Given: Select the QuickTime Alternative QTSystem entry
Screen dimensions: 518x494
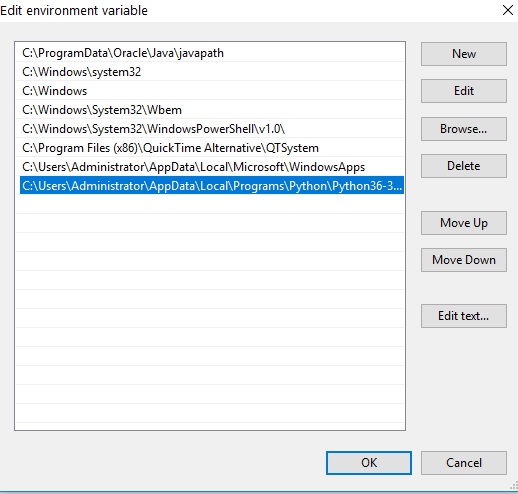Looking at the screenshot, I should tap(212, 148).
